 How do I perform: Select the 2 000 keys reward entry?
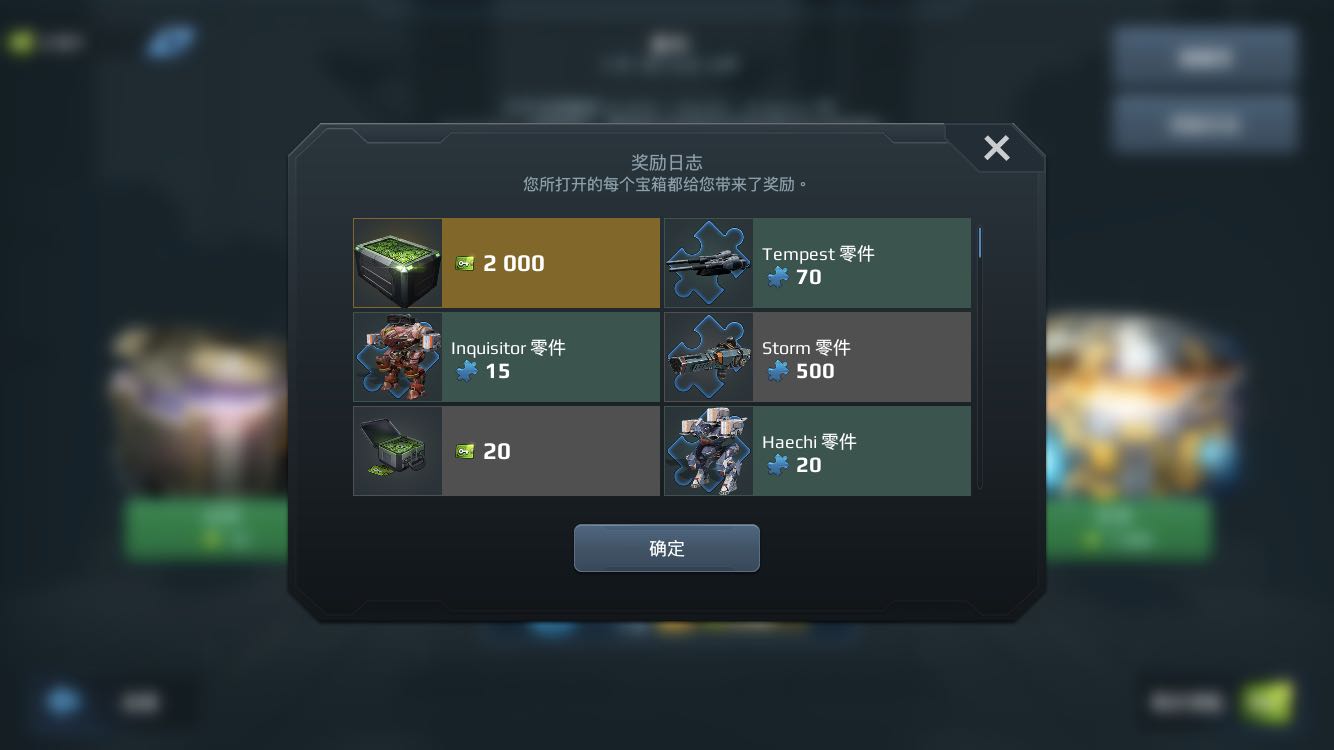tap(507, 263)
